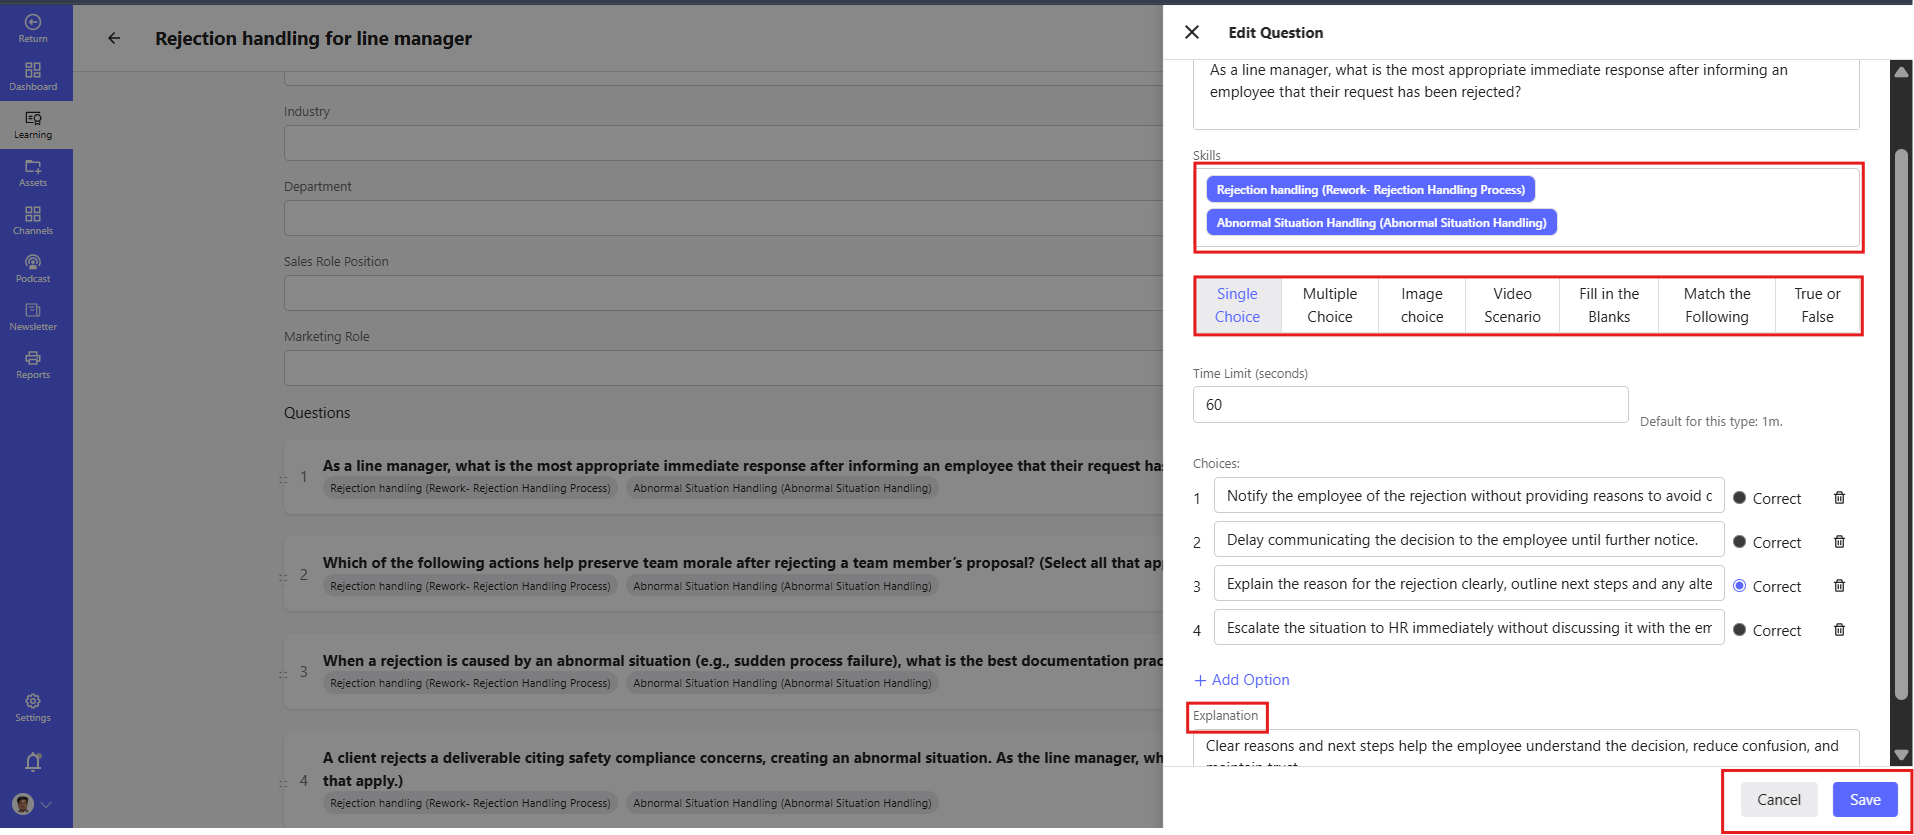Switch to Fill in the Blanks type
1914x835 pixels.
click(1609, 305)
